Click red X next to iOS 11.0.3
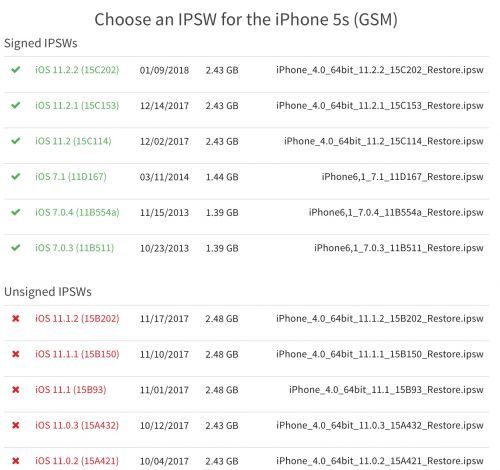Image resolution: width=500 pixels, height=470 pixels. coord(16,425)
